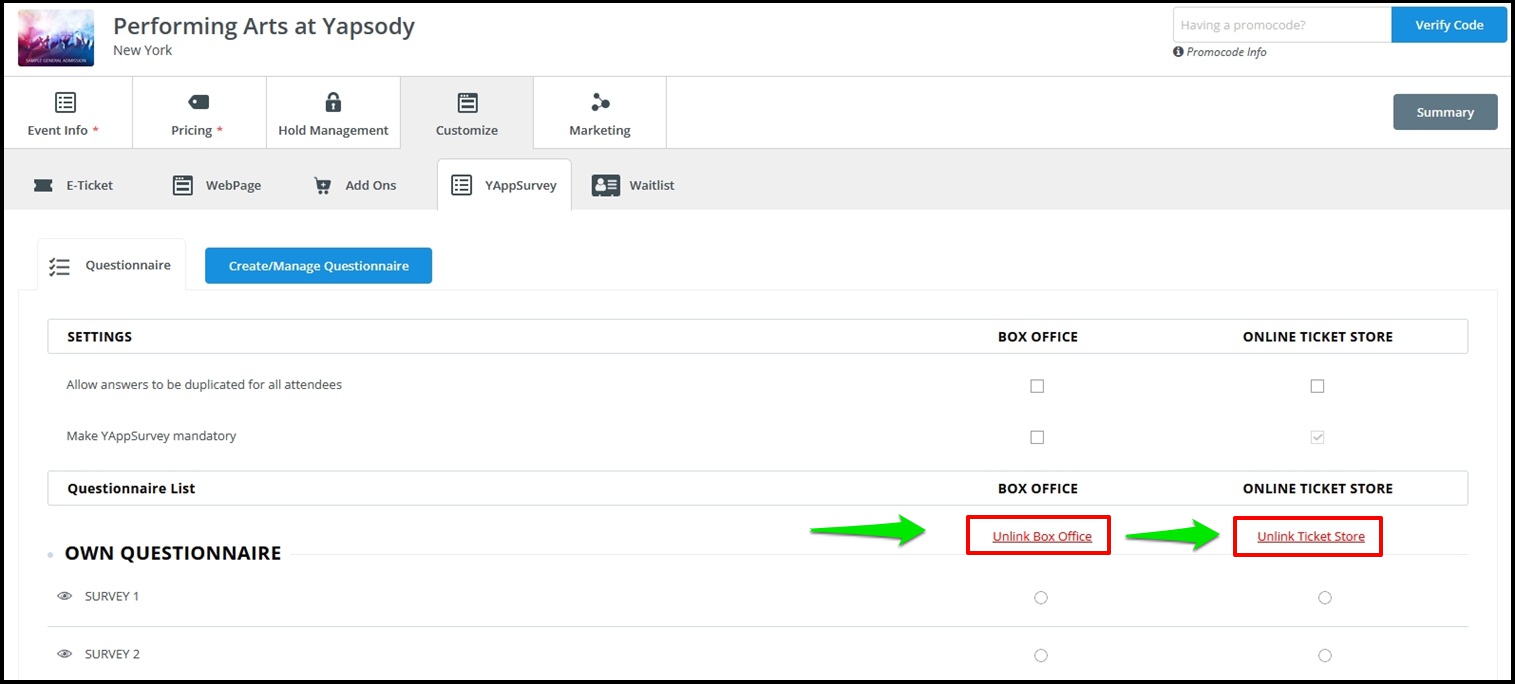Click the Add Ons cart icon
Screen dimensions: 1515x684
coord(322,186)
